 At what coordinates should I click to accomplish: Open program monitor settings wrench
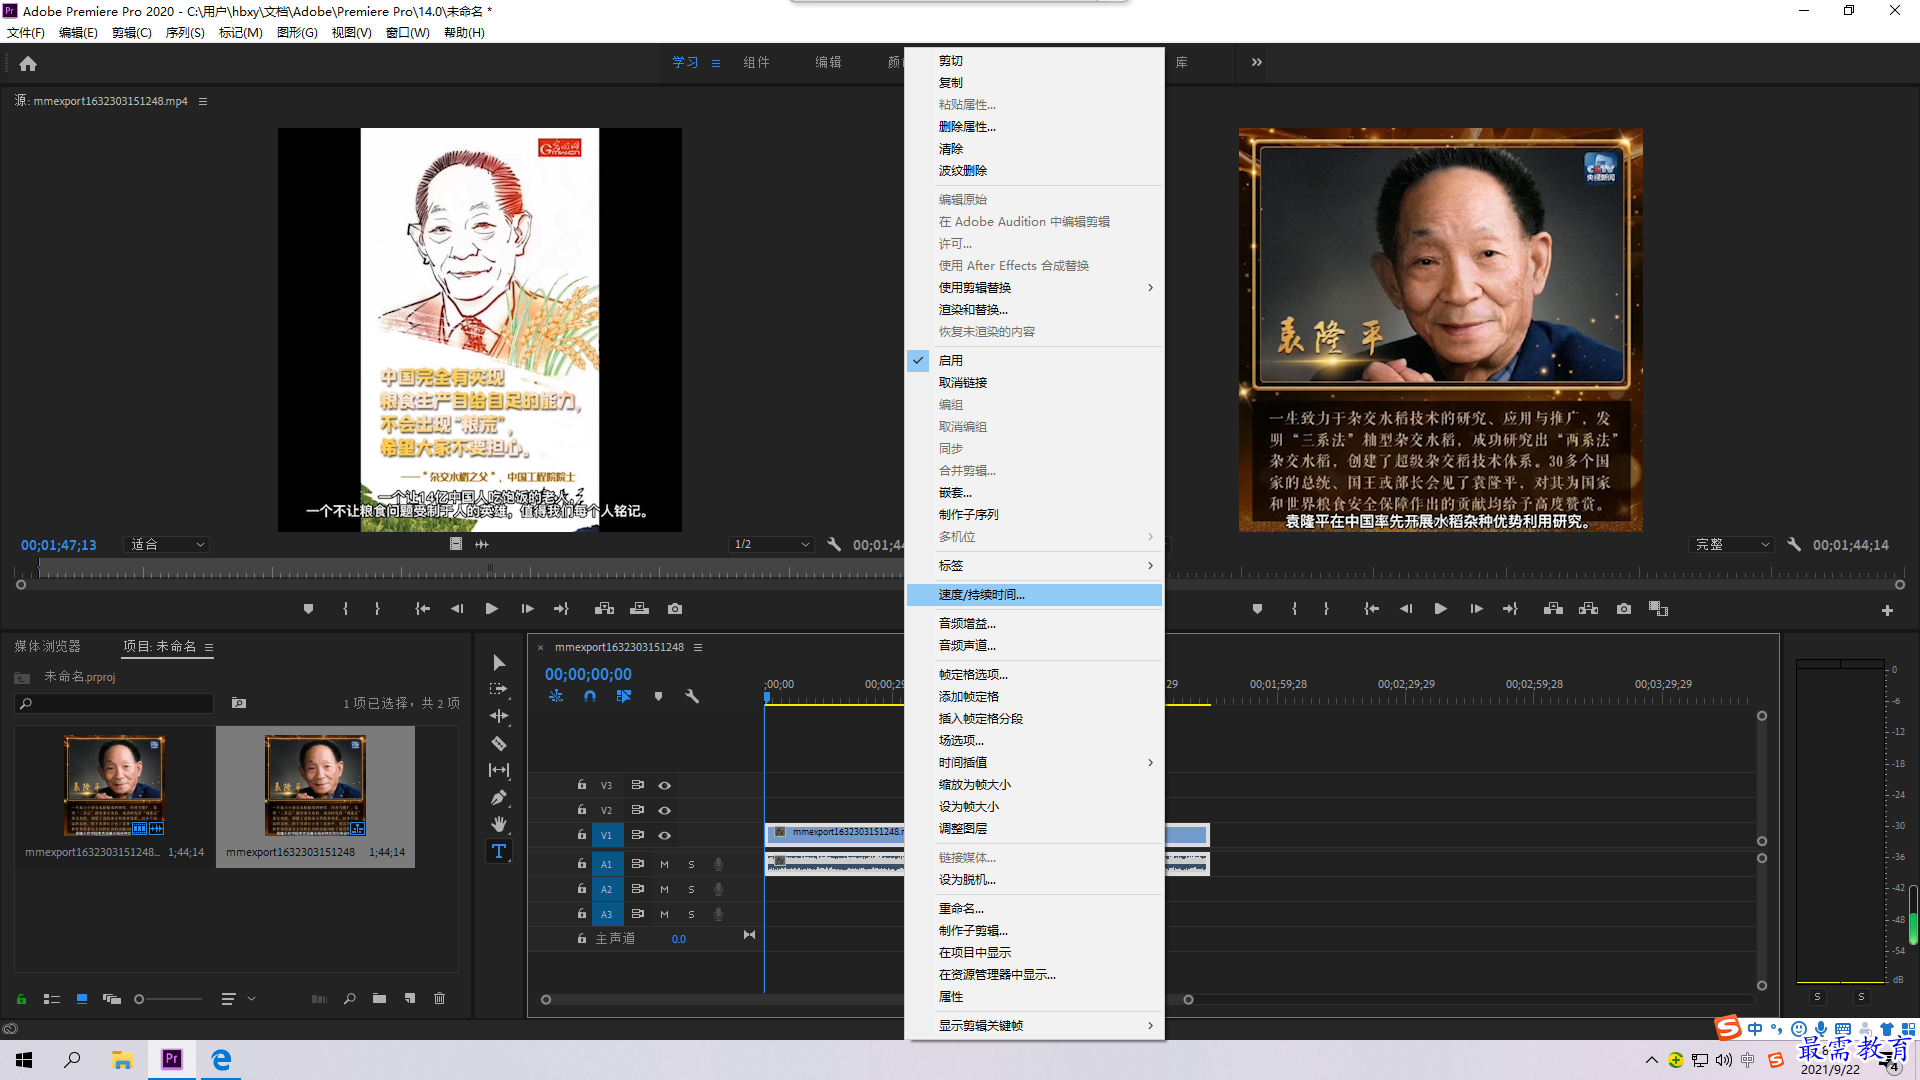[x=1794, y=544]
